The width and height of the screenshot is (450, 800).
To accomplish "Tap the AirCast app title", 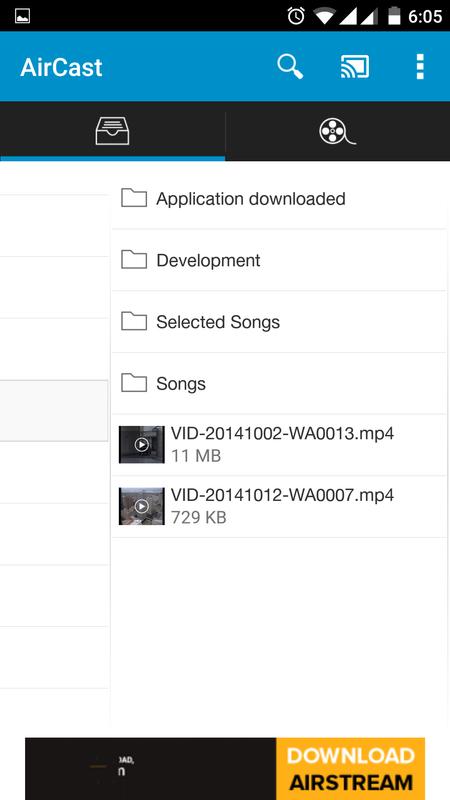I will click(x=61, y=67).
